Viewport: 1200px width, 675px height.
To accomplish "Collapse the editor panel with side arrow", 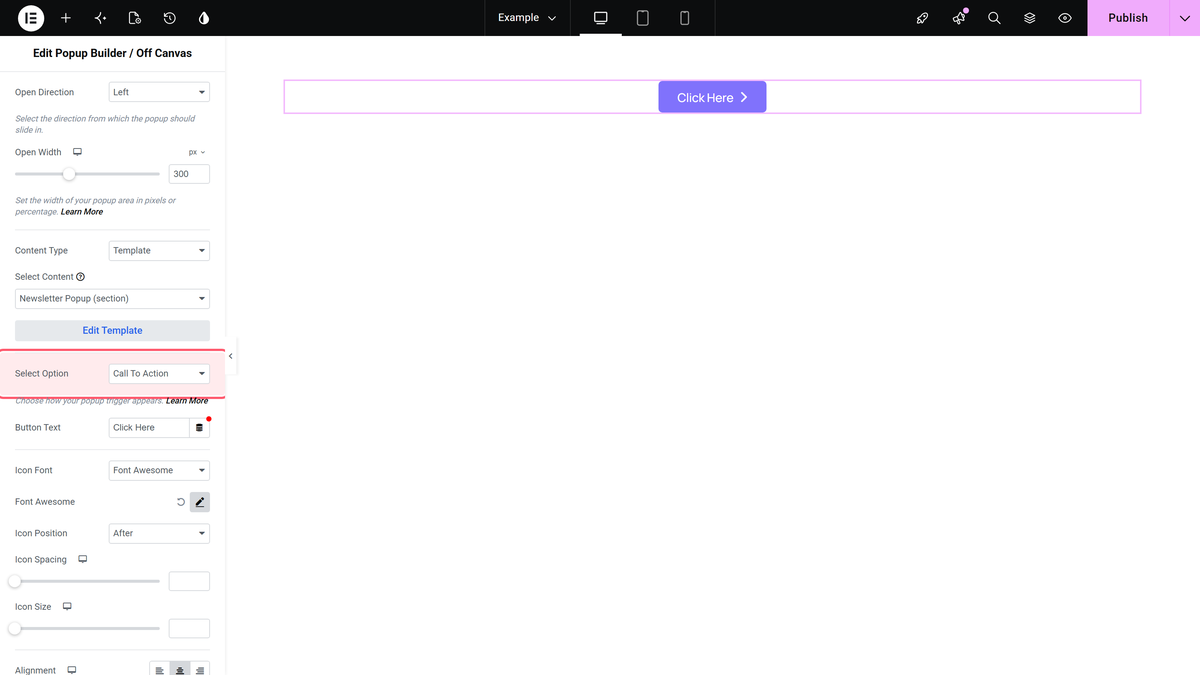I will coord(231,356).
